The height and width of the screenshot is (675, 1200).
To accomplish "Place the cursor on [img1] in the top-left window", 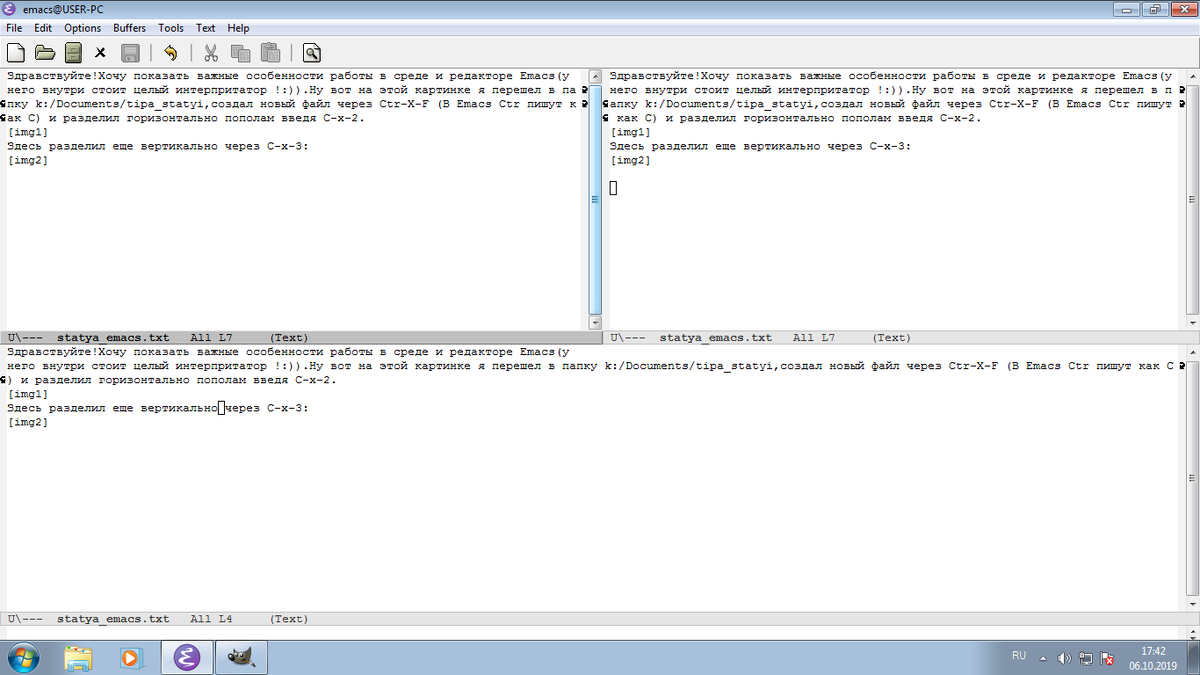I will 27,132.
